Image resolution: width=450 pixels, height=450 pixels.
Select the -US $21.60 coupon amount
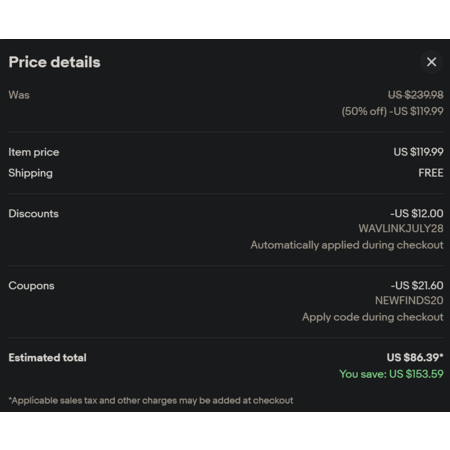tap(417, 285)
